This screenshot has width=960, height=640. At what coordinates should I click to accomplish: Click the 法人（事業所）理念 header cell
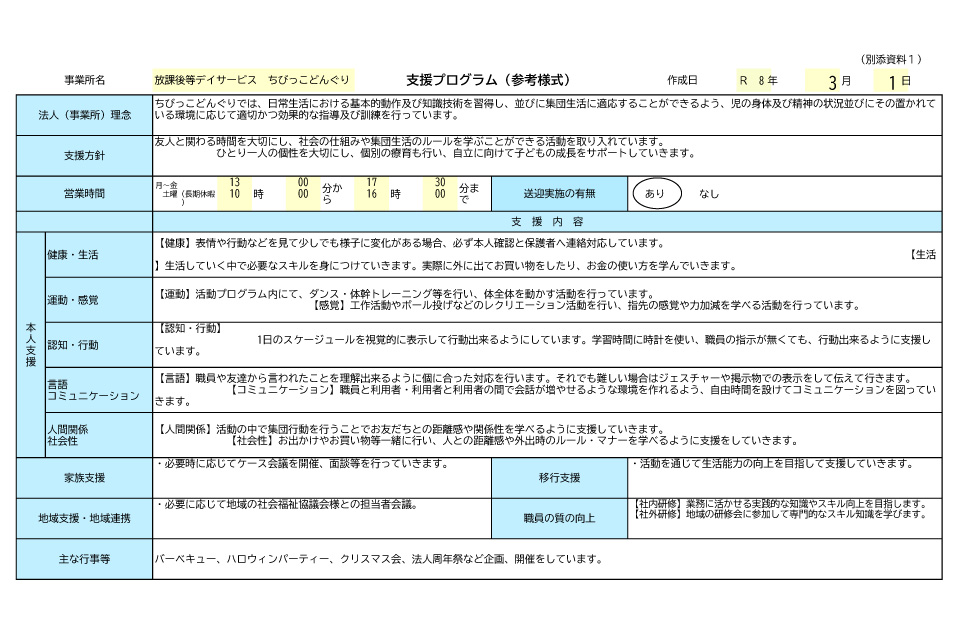(x=84, y=115)
